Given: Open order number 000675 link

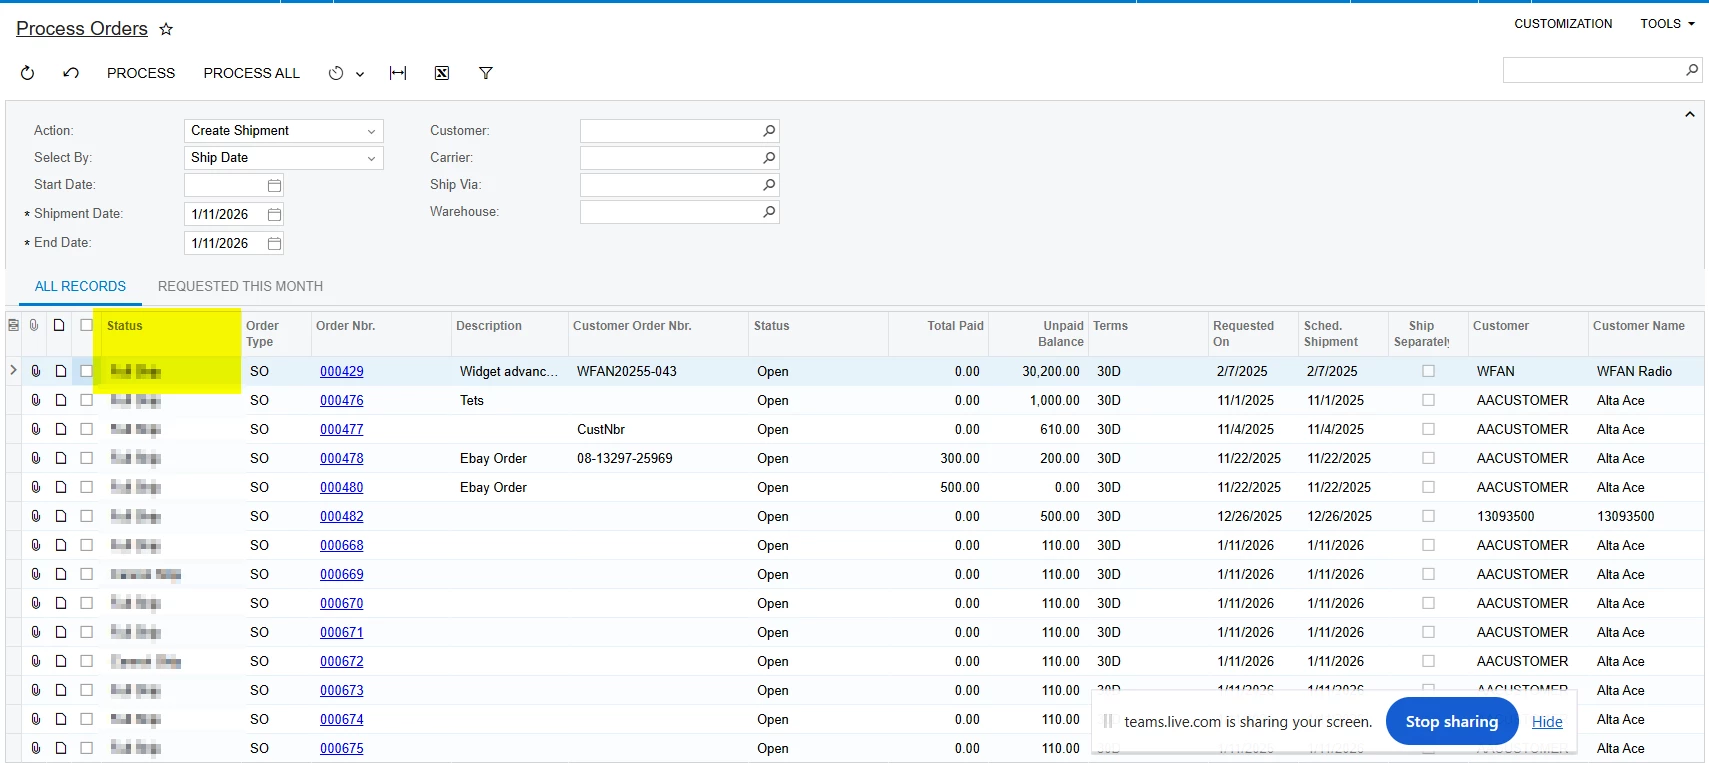Looking at the screenshot, I should coord(342,748).
